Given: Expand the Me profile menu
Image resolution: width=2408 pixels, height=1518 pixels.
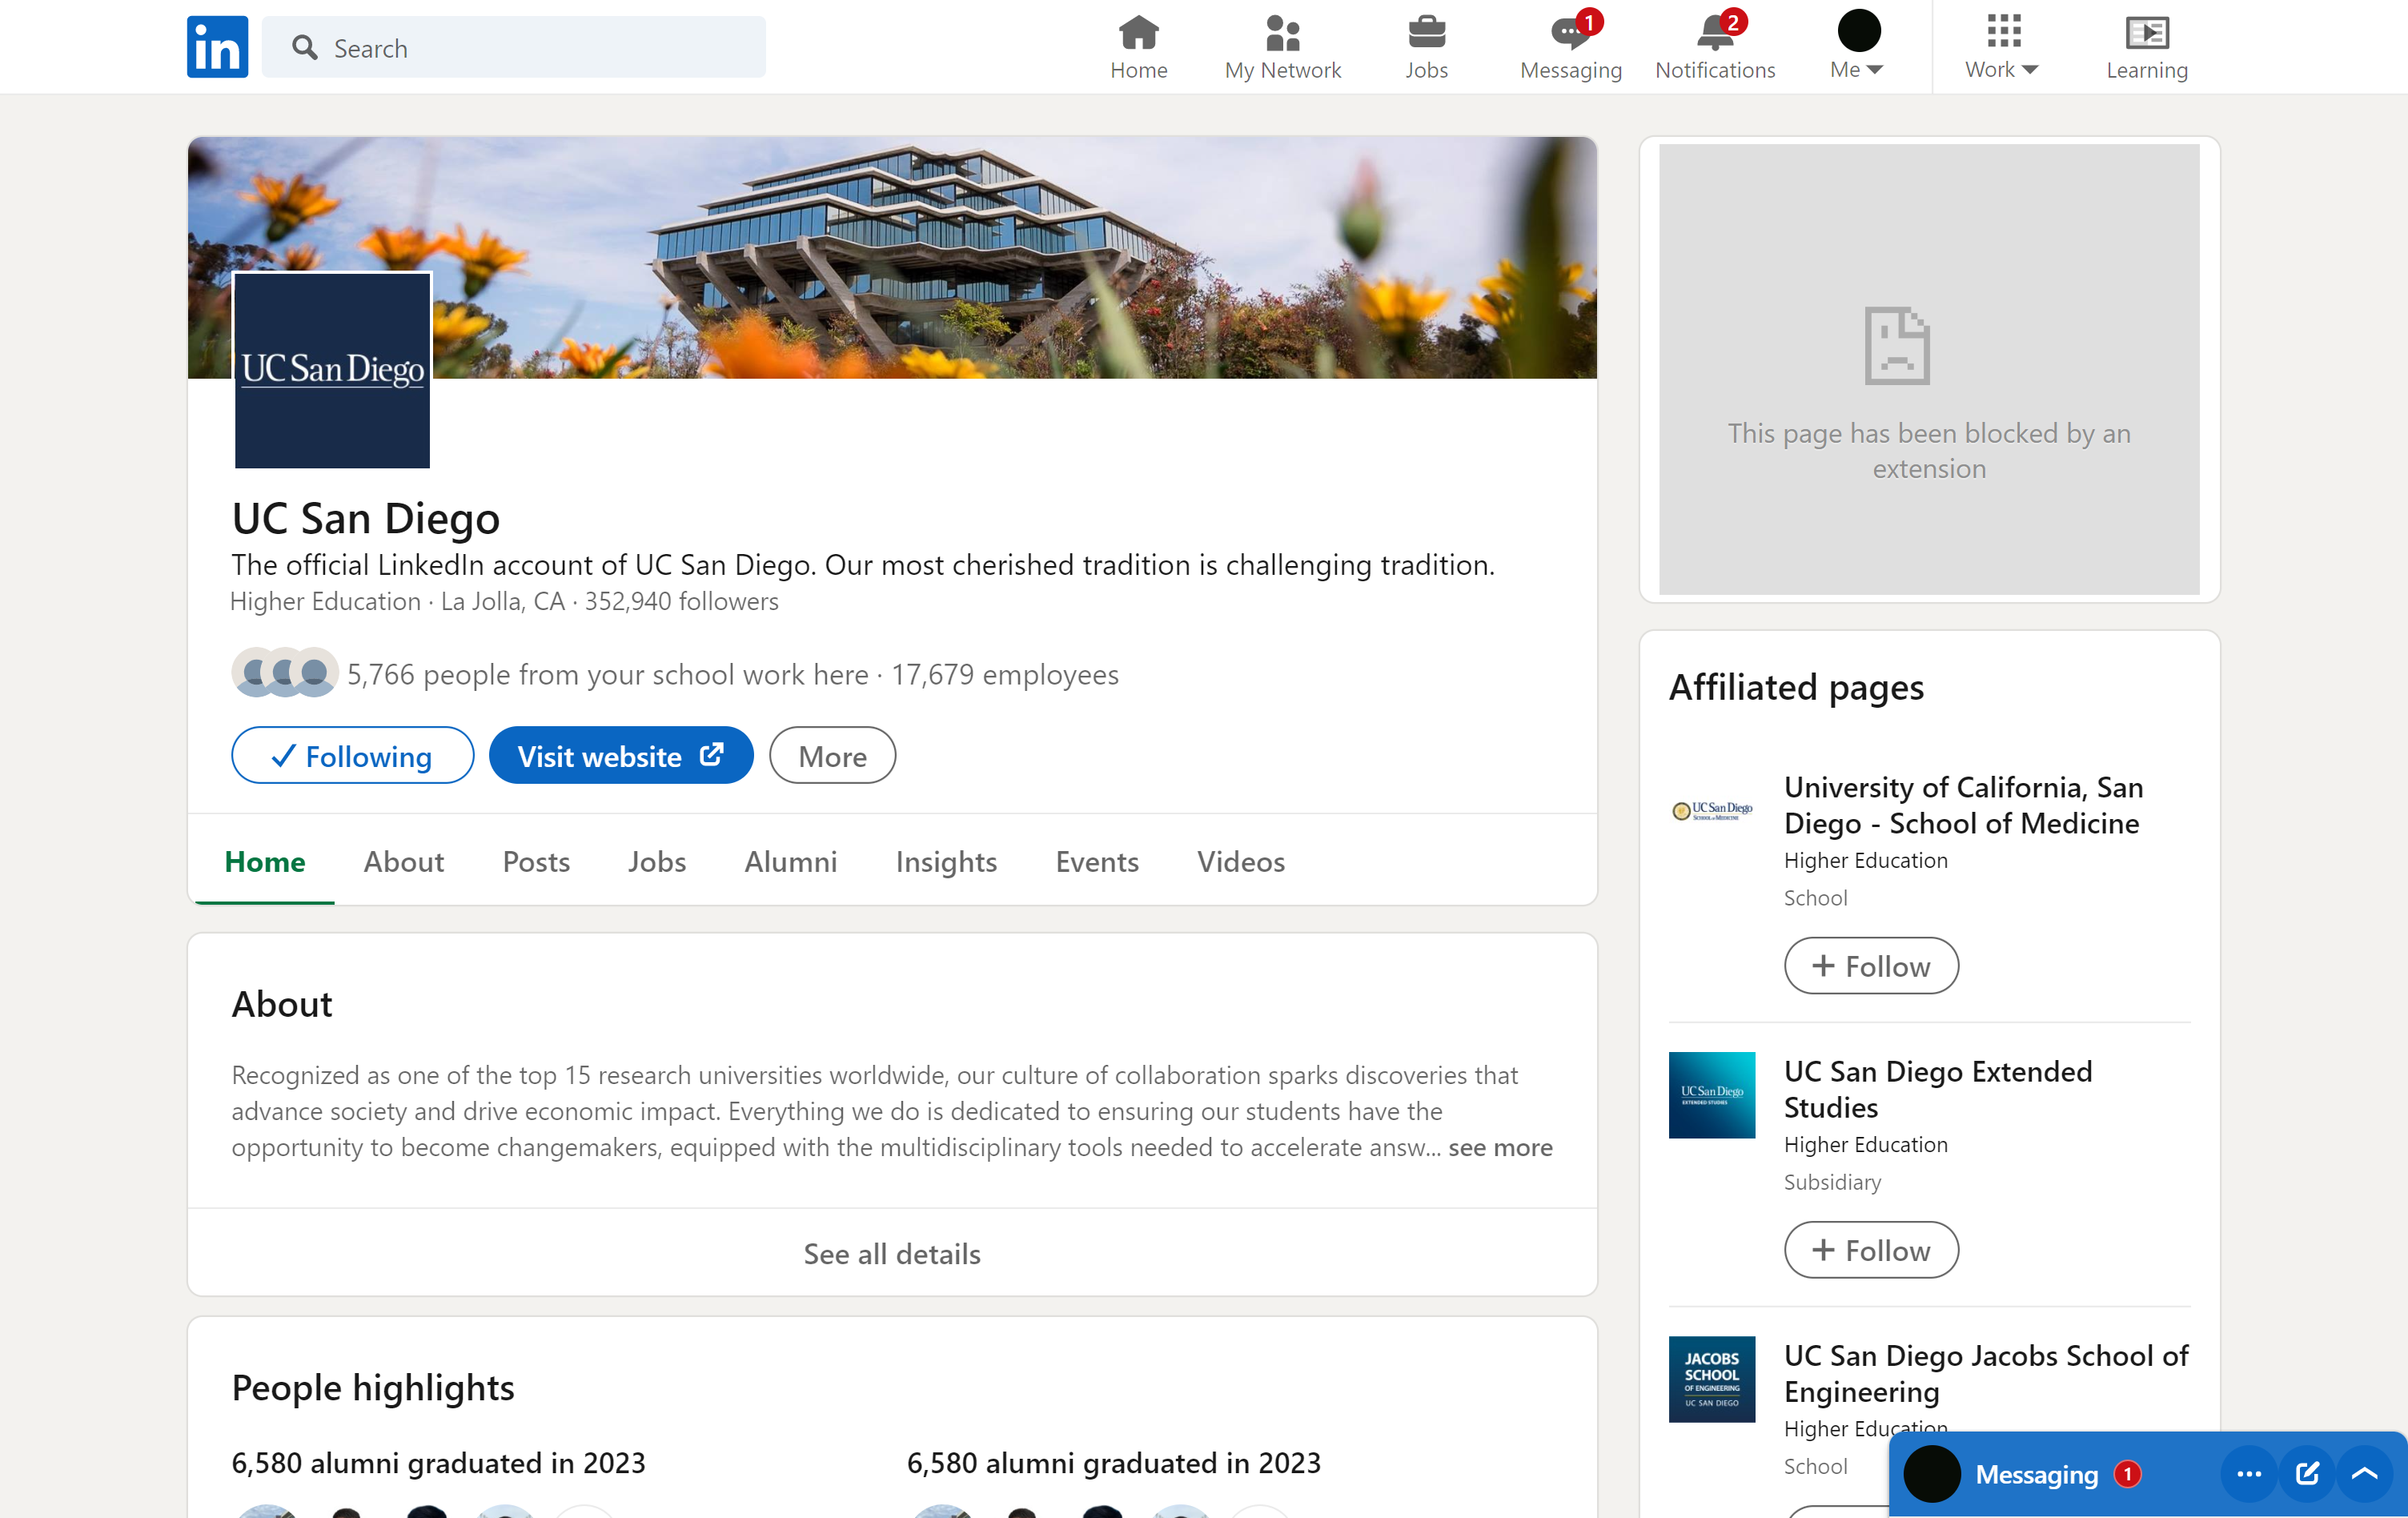Looking at the screenshot, I should pyautogui.click(x=1856, y=46).
